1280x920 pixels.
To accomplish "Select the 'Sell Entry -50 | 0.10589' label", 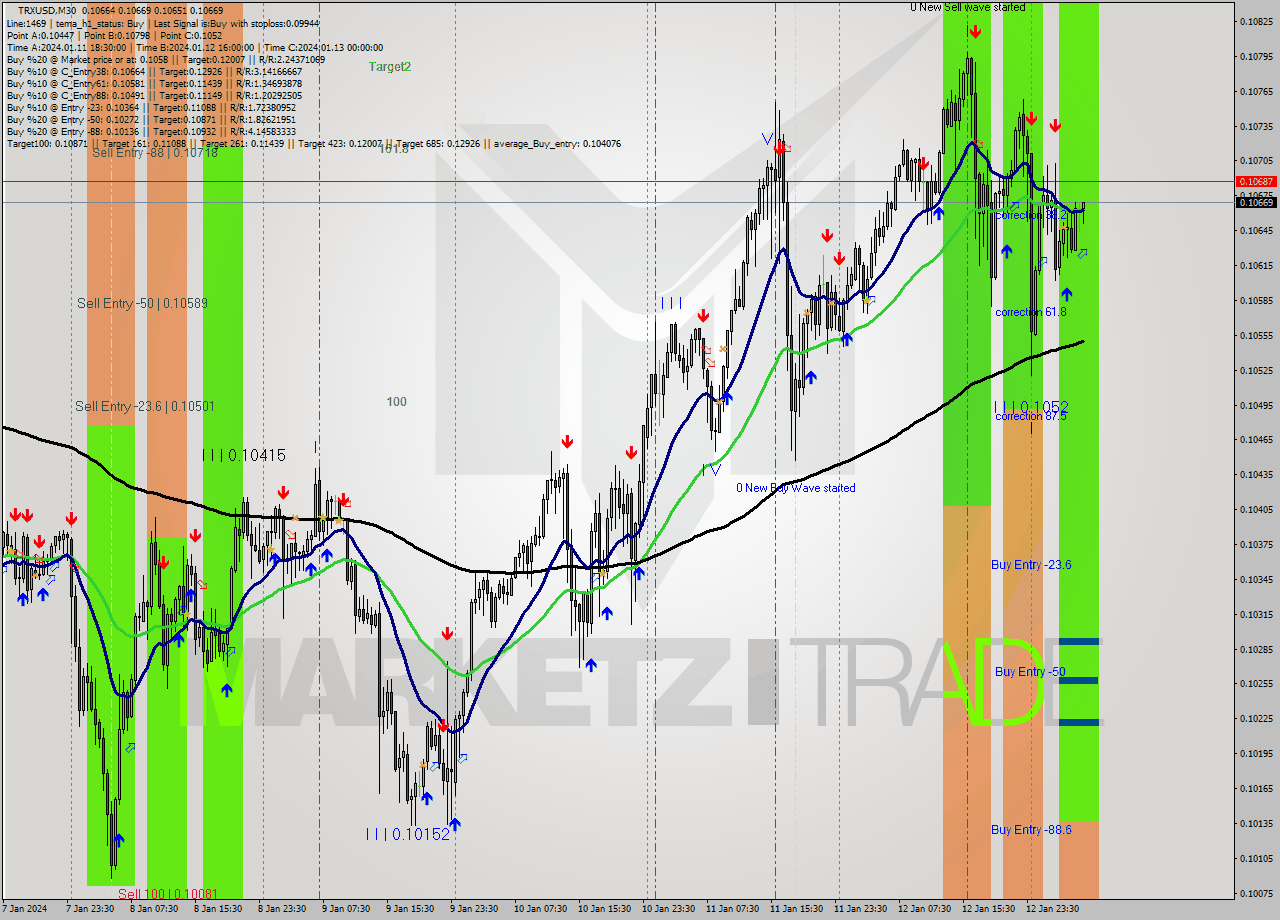I will pyautogui.click(x=142, y=303).
